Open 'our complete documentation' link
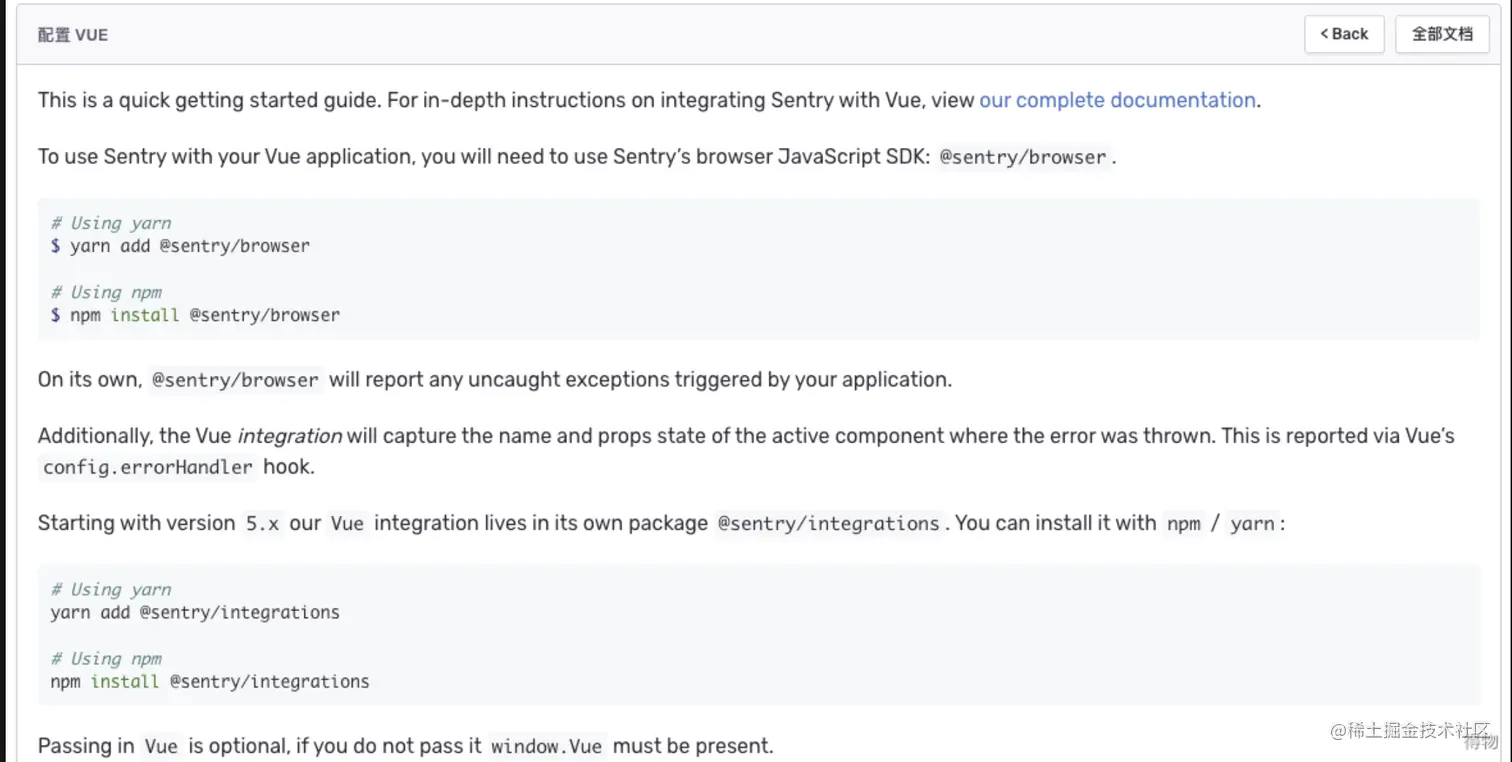Screen dimensions: 1512x762 click(1117, 100)
